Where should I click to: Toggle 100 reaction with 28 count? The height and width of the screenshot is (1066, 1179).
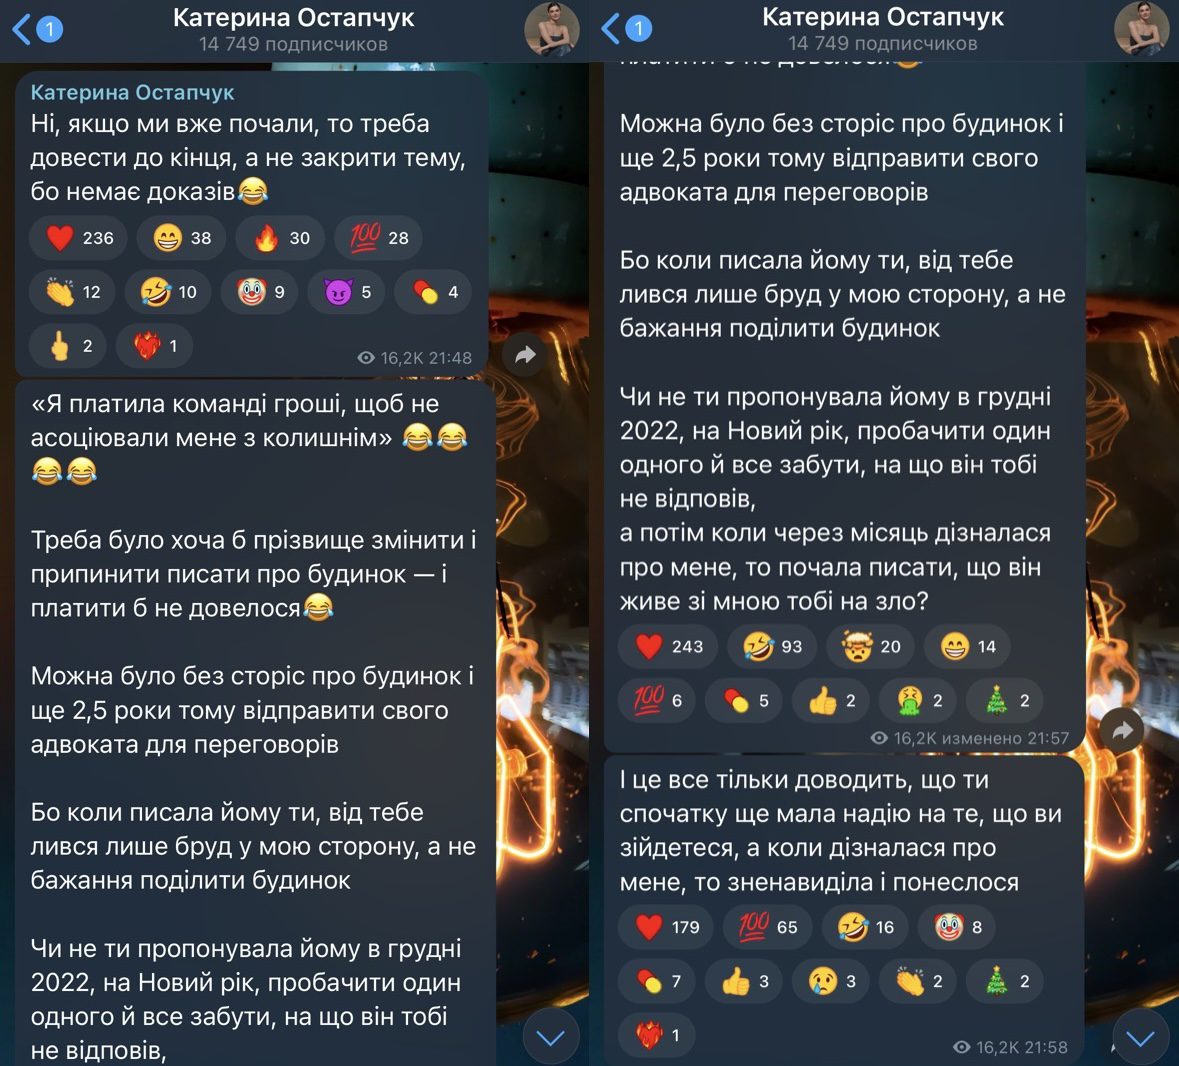tap(378, 238)
